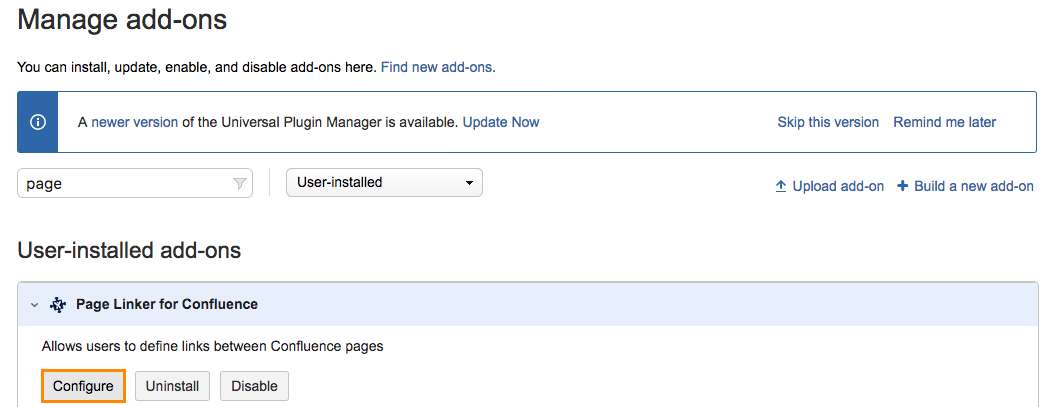Click the Page Linker add-on puzzle icon
This screenshot has width=1052, height=407.
tap(58, 304)
